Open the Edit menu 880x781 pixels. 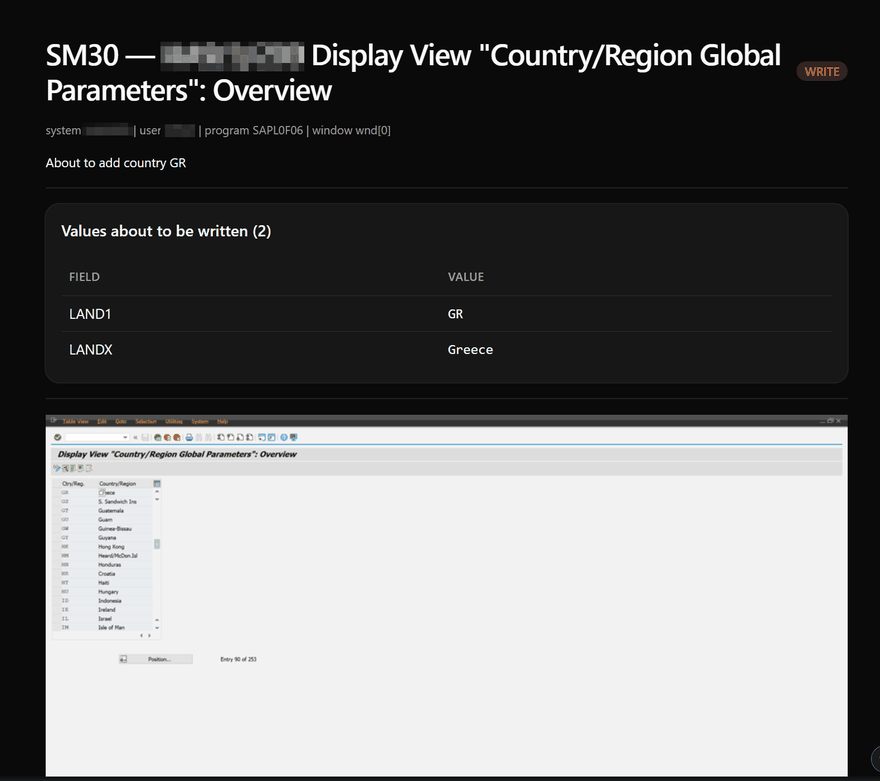coord(102,421)
